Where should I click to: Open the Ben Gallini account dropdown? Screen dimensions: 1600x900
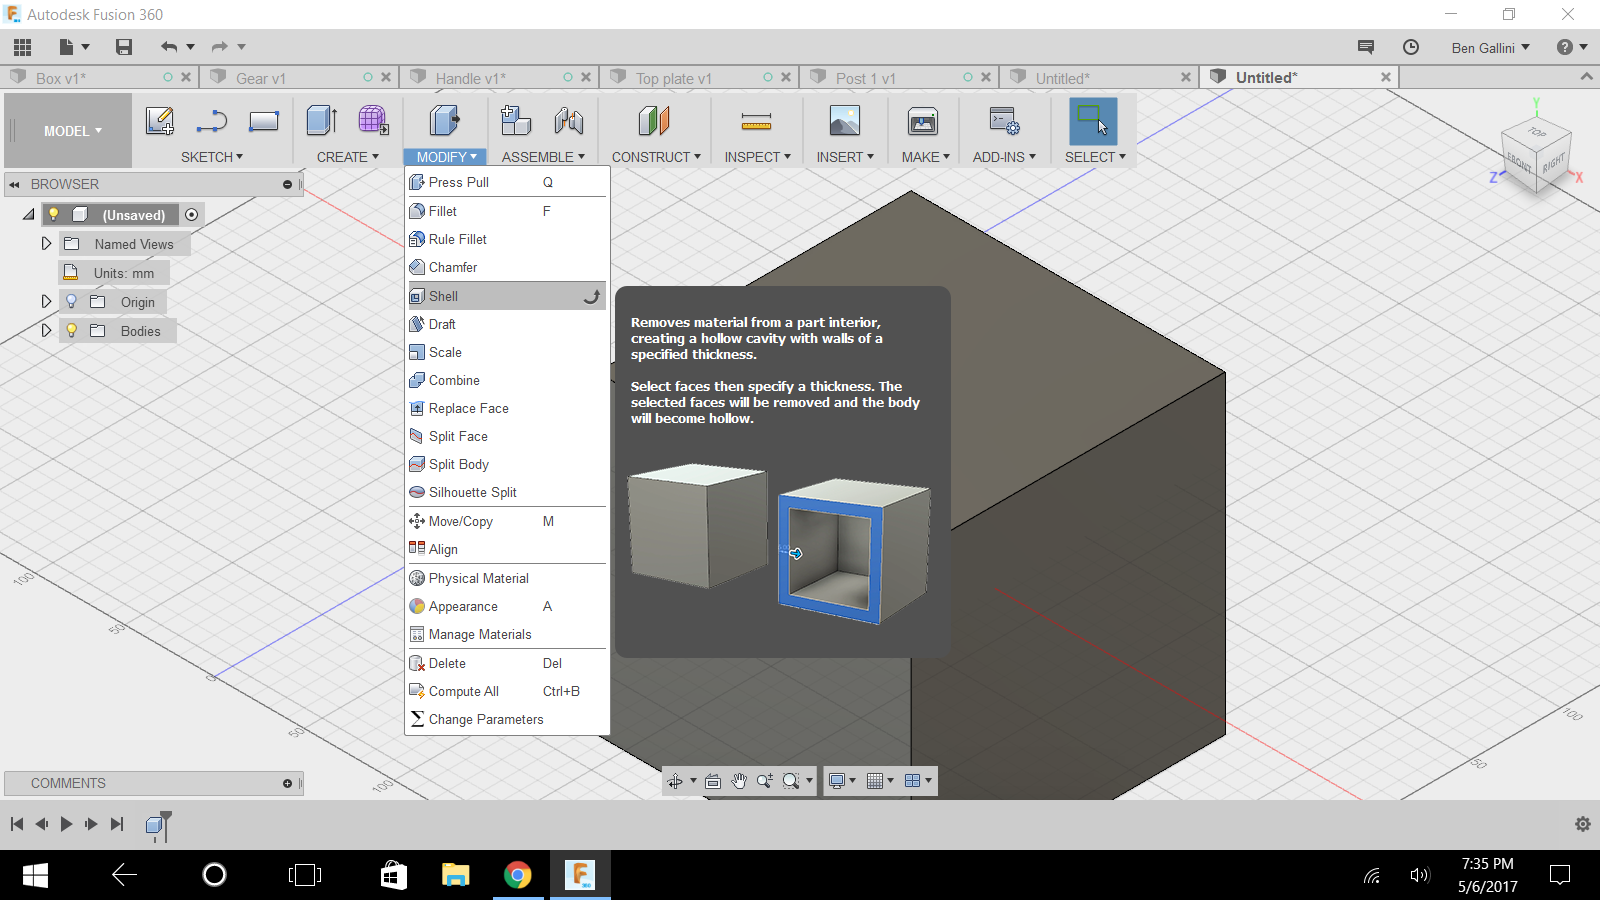click(x=1491, y=48)
